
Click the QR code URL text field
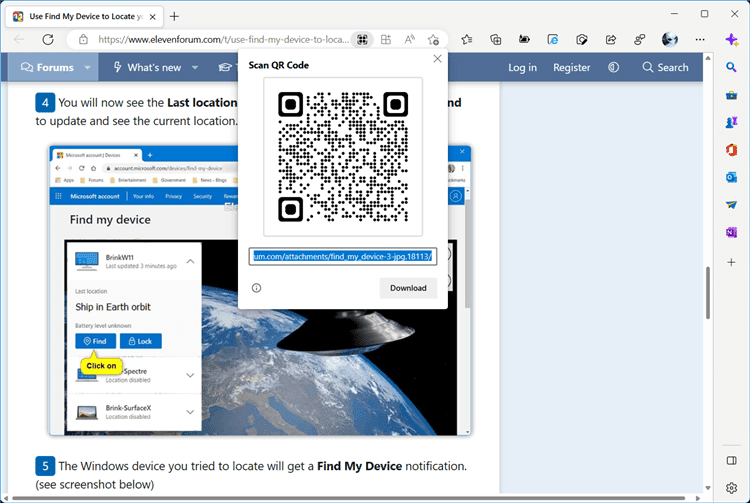coord(342,257)
